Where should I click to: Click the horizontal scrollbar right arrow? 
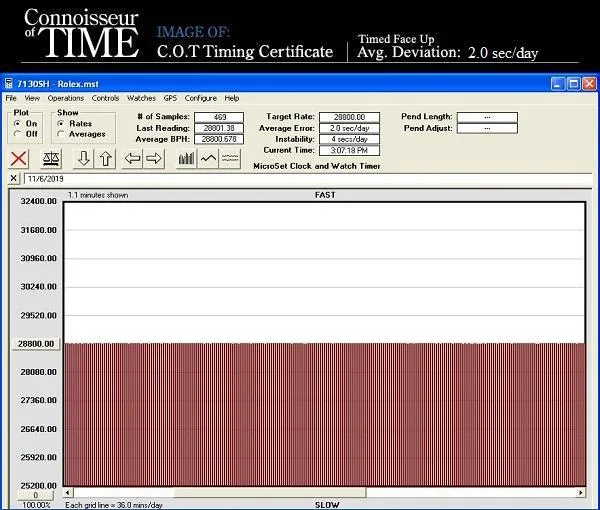tap(581, 493)
